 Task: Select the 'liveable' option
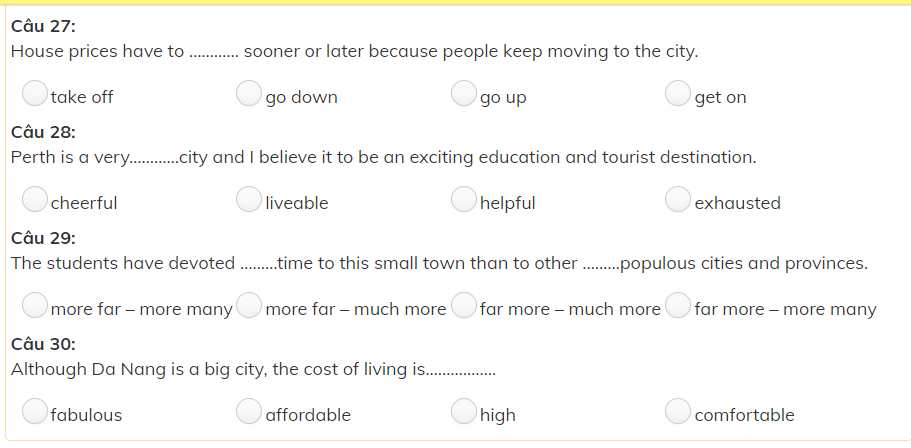249,200
